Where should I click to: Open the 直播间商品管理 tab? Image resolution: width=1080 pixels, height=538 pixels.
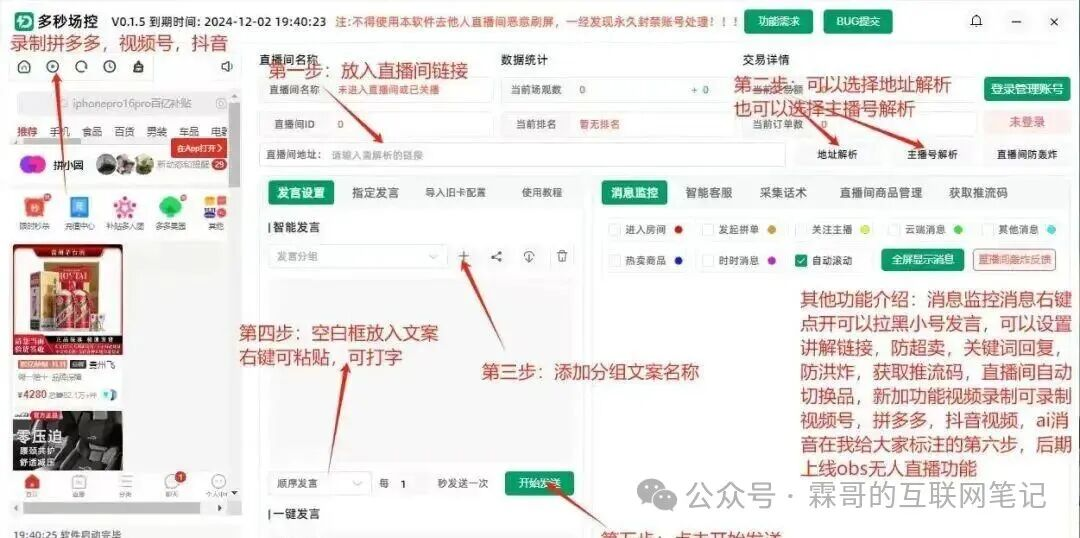click(880, 193)
